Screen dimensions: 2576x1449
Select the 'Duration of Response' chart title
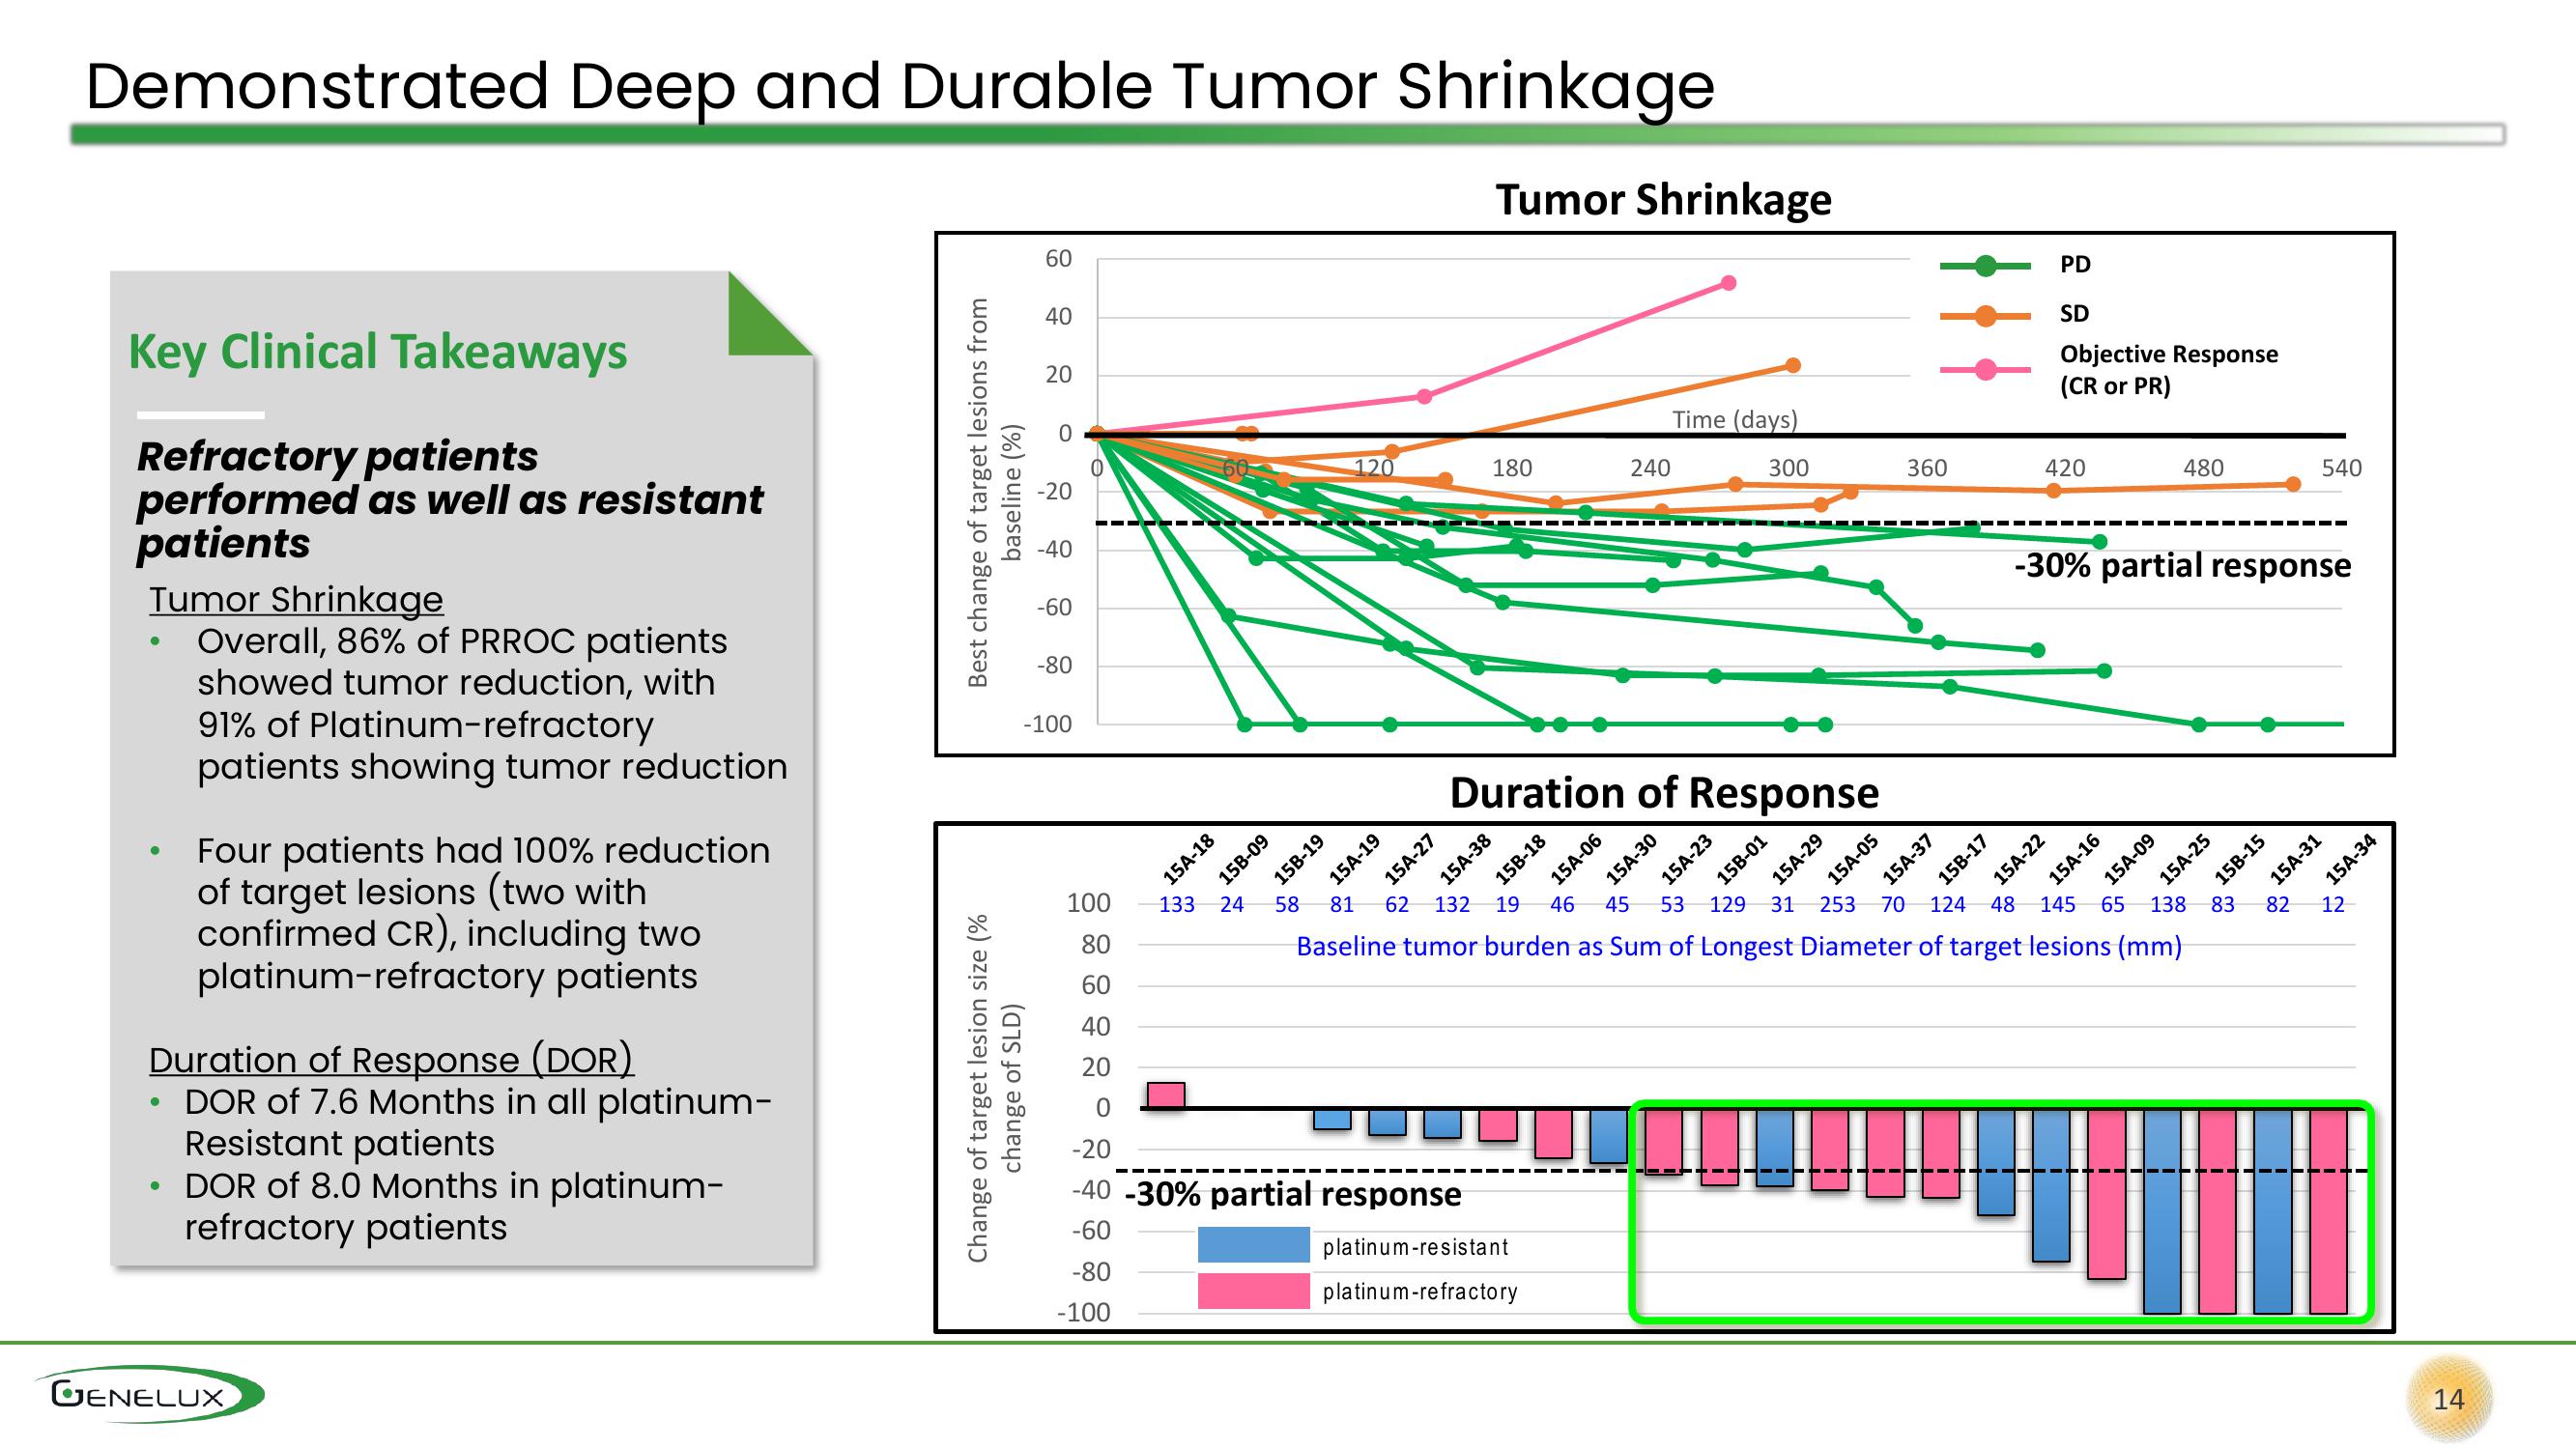pyautogui.click(x=1664, y=792)
